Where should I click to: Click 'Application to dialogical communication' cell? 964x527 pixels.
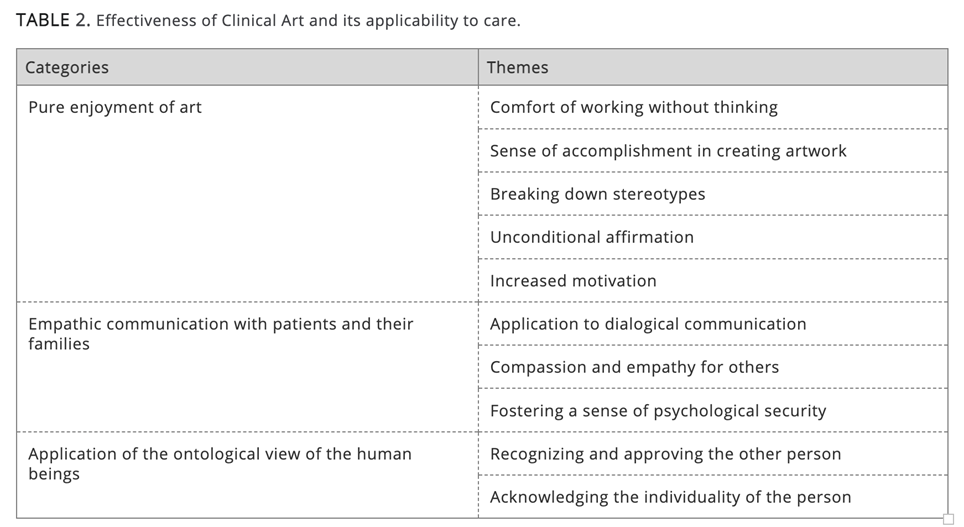pyautogui.click(x=648, y=324)
